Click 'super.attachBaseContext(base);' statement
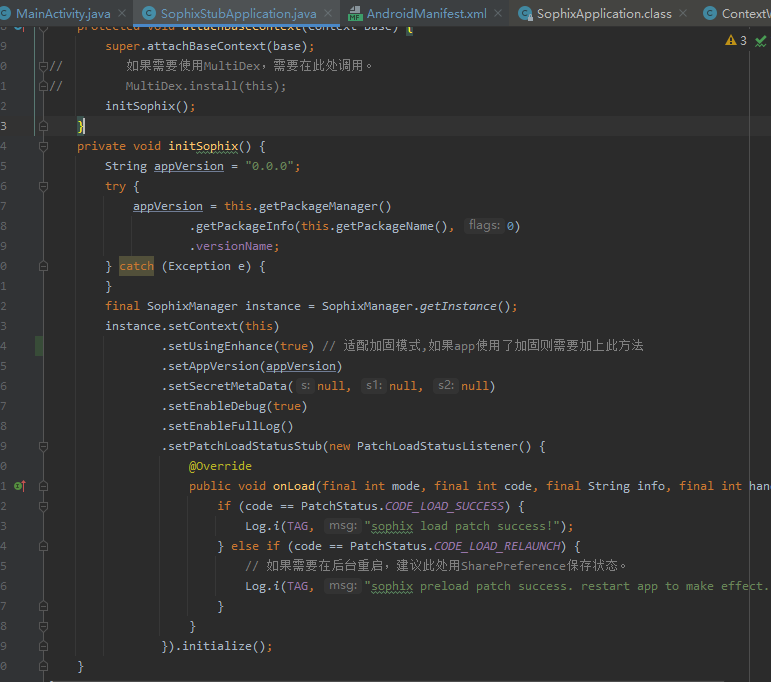 [x=210, y=46]
